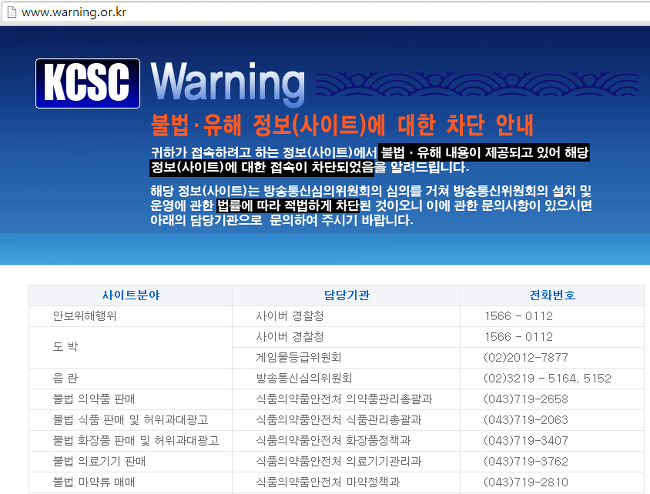650x494 pixels.
Task: Click the KCSC logo
Action: (x=87, y=83)
